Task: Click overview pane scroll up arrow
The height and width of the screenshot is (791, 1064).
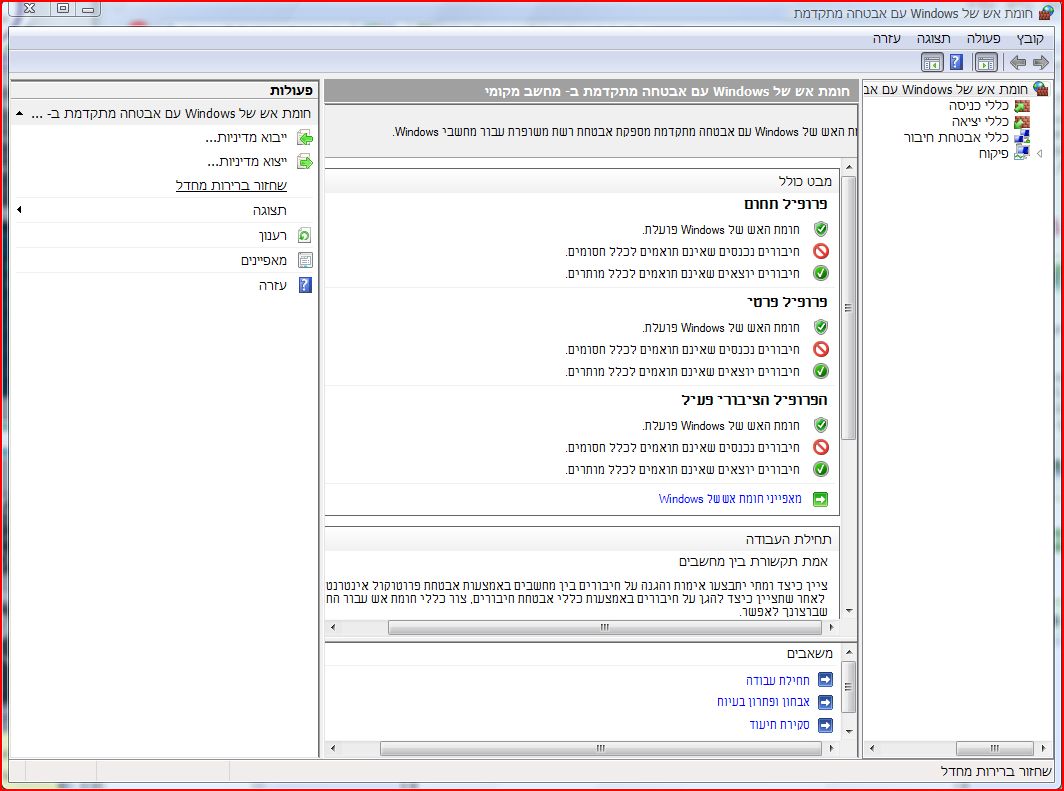Action: 848,167
